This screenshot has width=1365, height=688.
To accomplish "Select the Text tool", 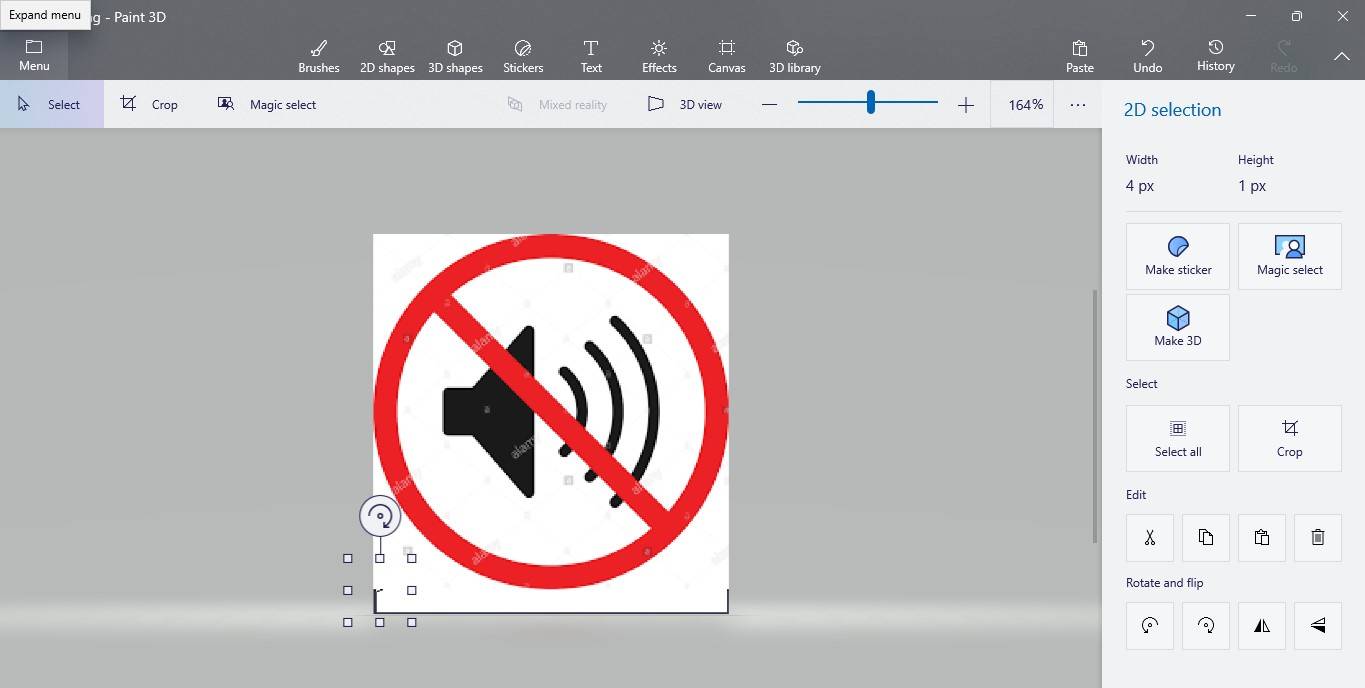I will [x=590, y=55].
